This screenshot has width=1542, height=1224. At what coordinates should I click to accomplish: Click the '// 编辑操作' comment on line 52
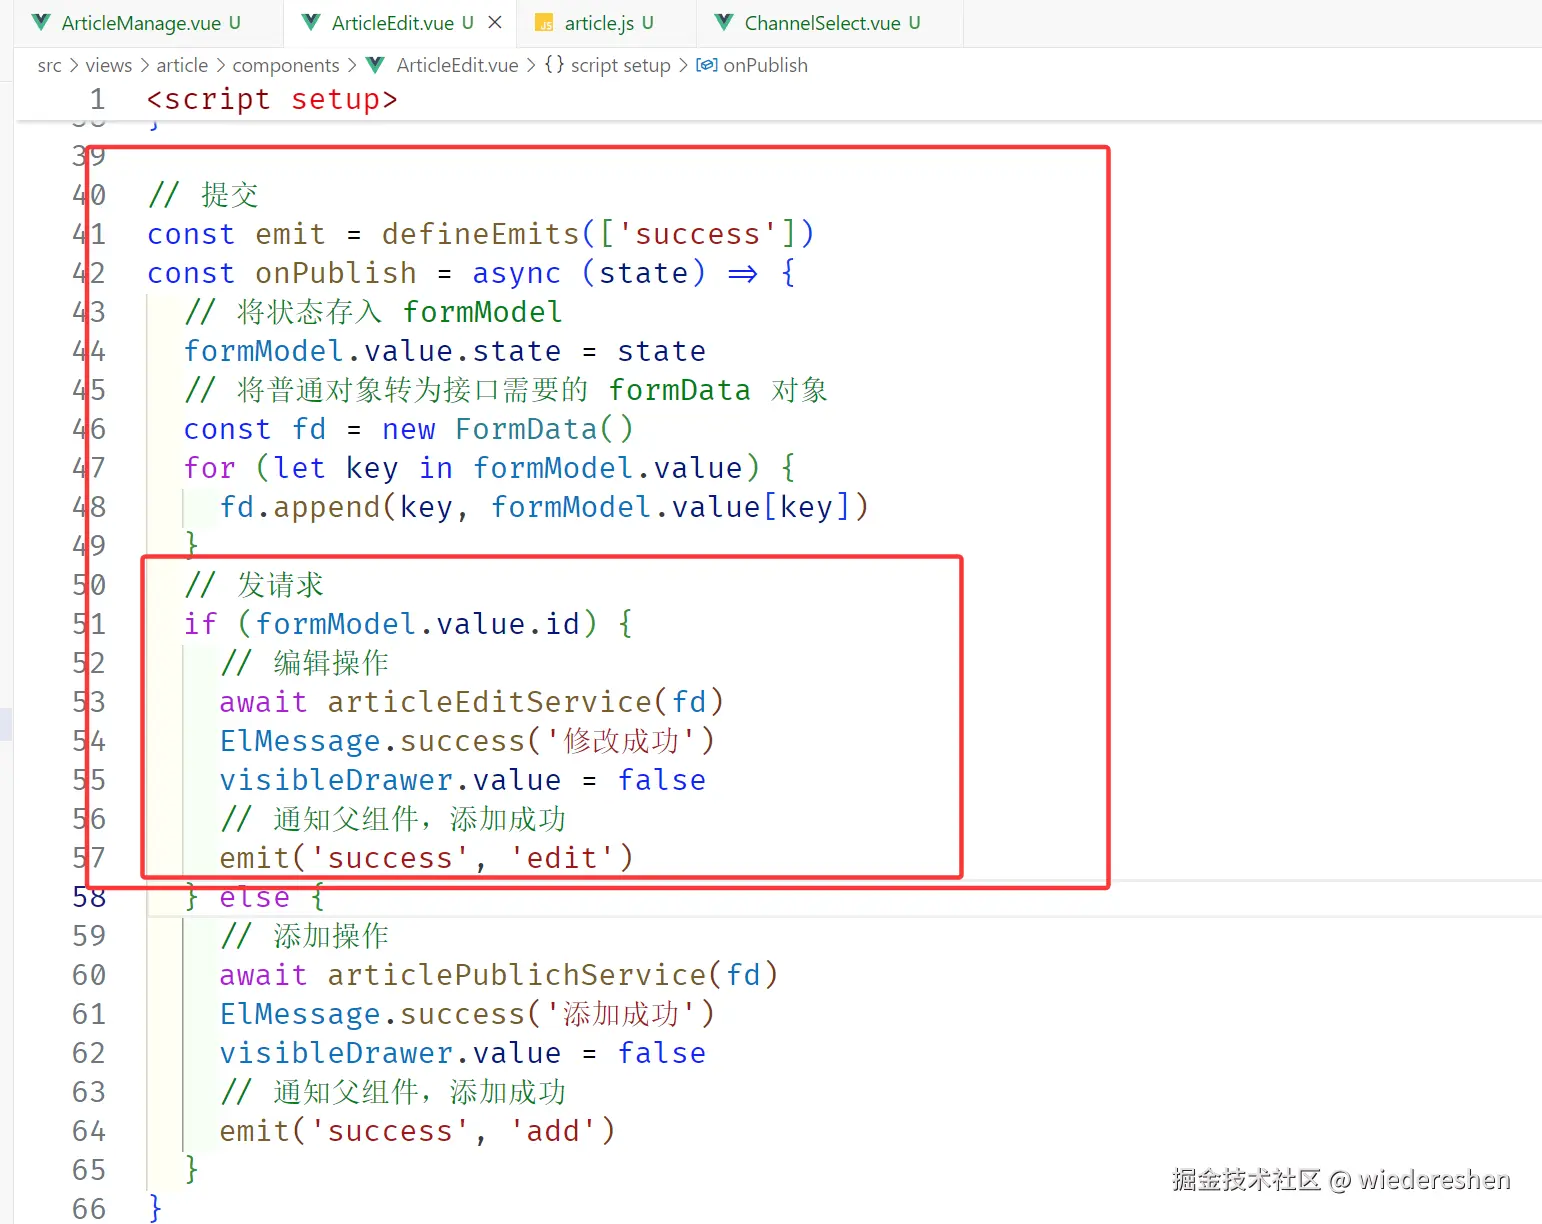coord(305,663)
